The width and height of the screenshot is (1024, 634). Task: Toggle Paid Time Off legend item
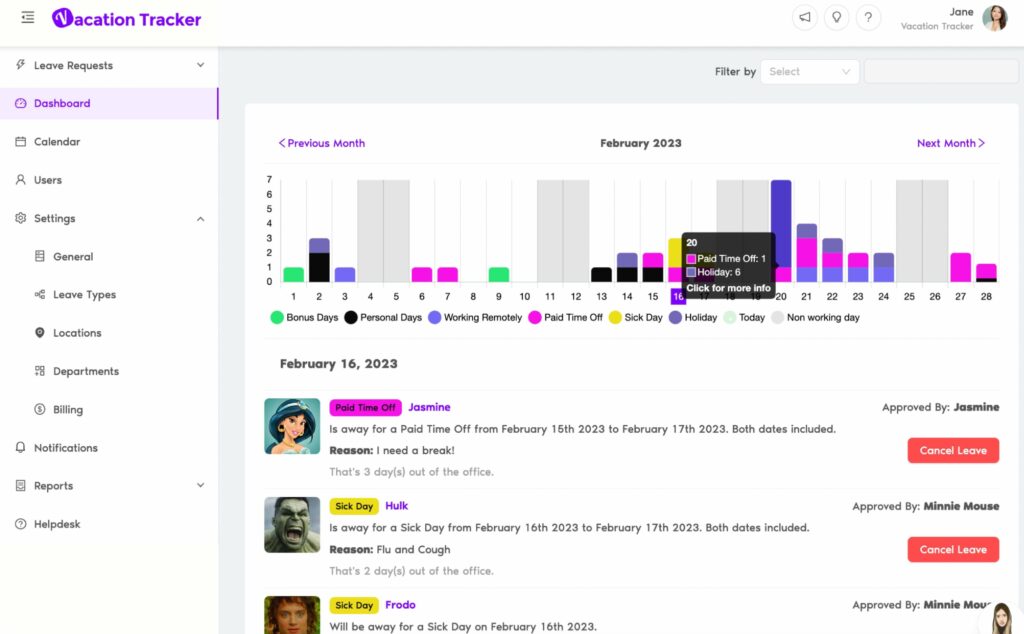coord(565,317)
